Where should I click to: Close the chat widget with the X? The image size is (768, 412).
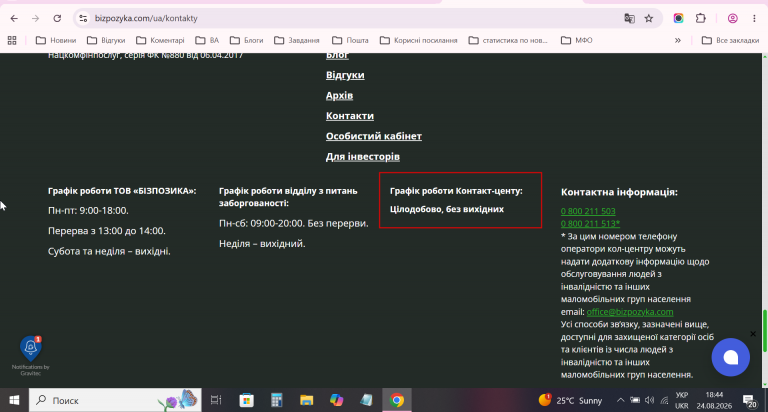pyautogui.click(x=753, y=334)
